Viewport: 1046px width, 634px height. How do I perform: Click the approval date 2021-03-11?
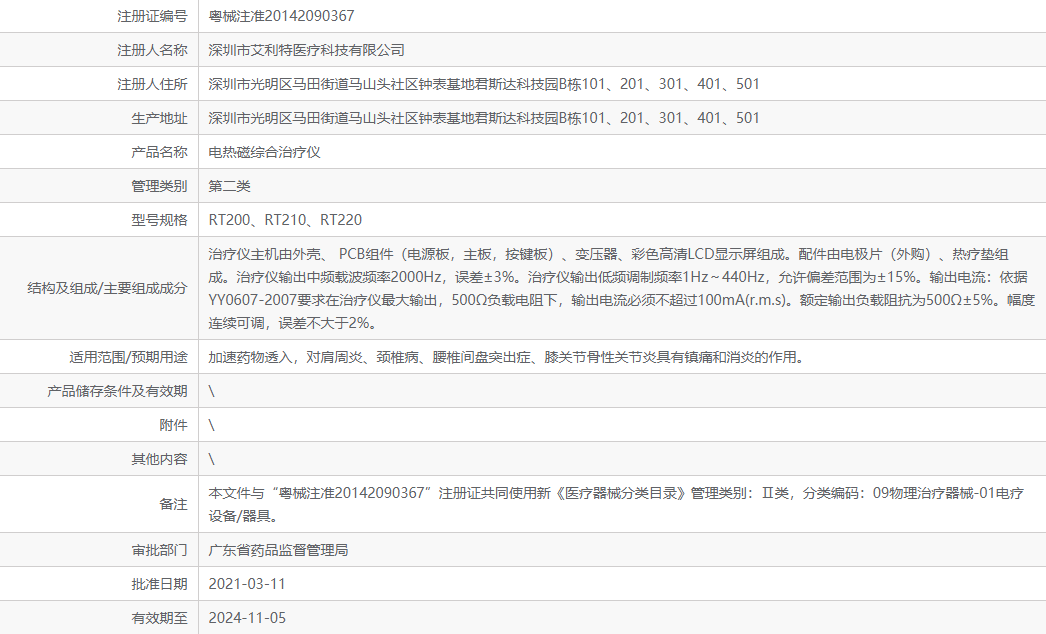click(x=247, y=583)
